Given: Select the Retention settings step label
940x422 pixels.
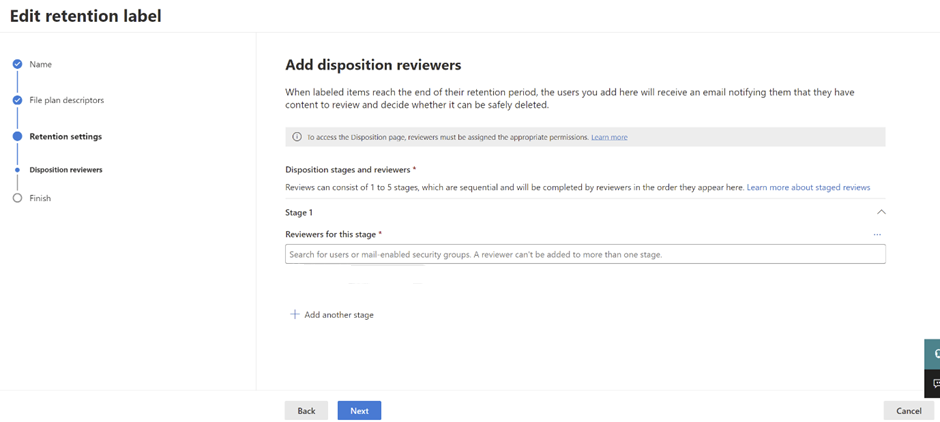Looking at the screenshot, I should pos(65,136).
